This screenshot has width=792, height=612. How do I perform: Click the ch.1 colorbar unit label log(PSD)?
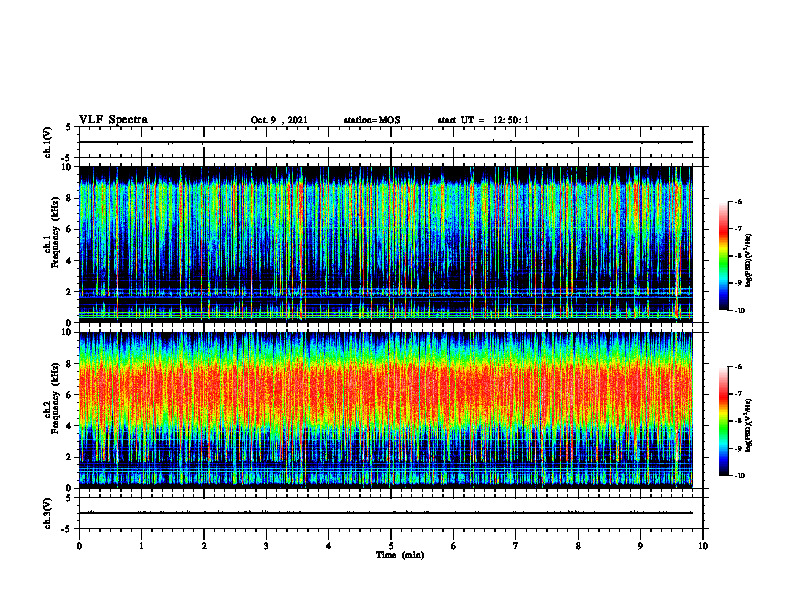click(x=748, y=261)
